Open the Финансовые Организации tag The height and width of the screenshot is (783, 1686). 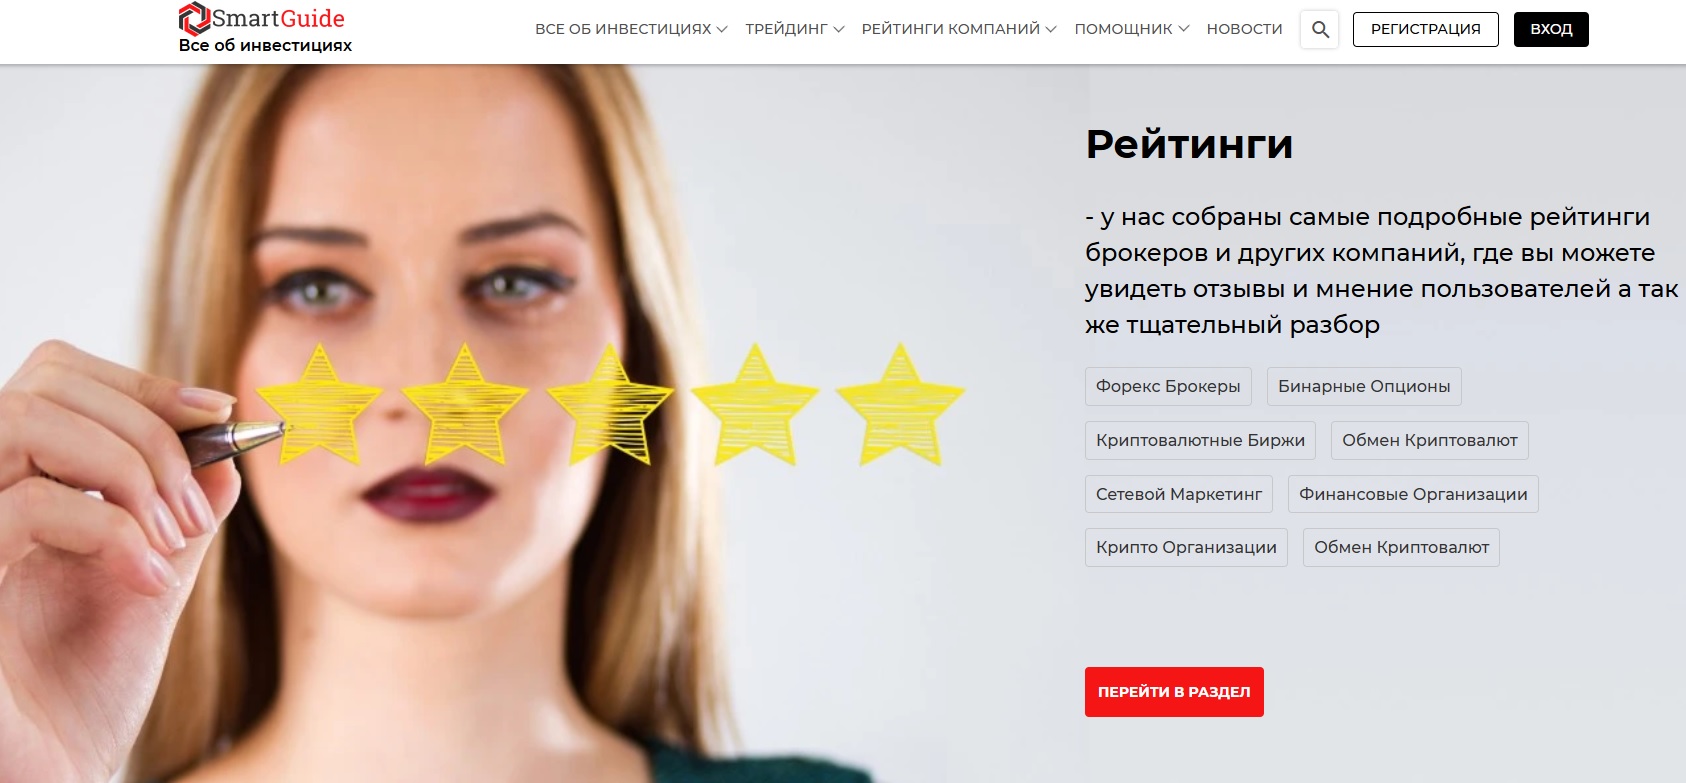point(1413,494)
